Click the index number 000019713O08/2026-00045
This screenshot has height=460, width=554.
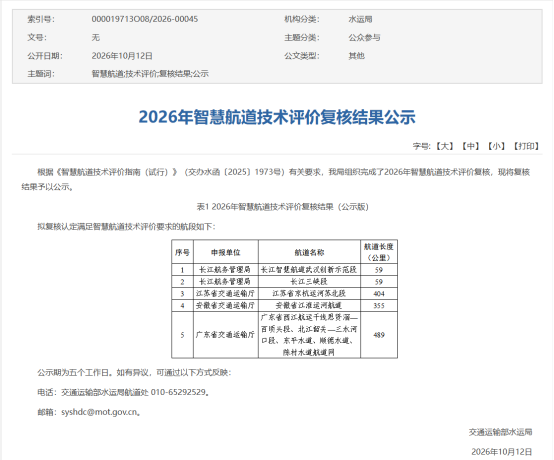pyautogui.click(x=145, y=19)
